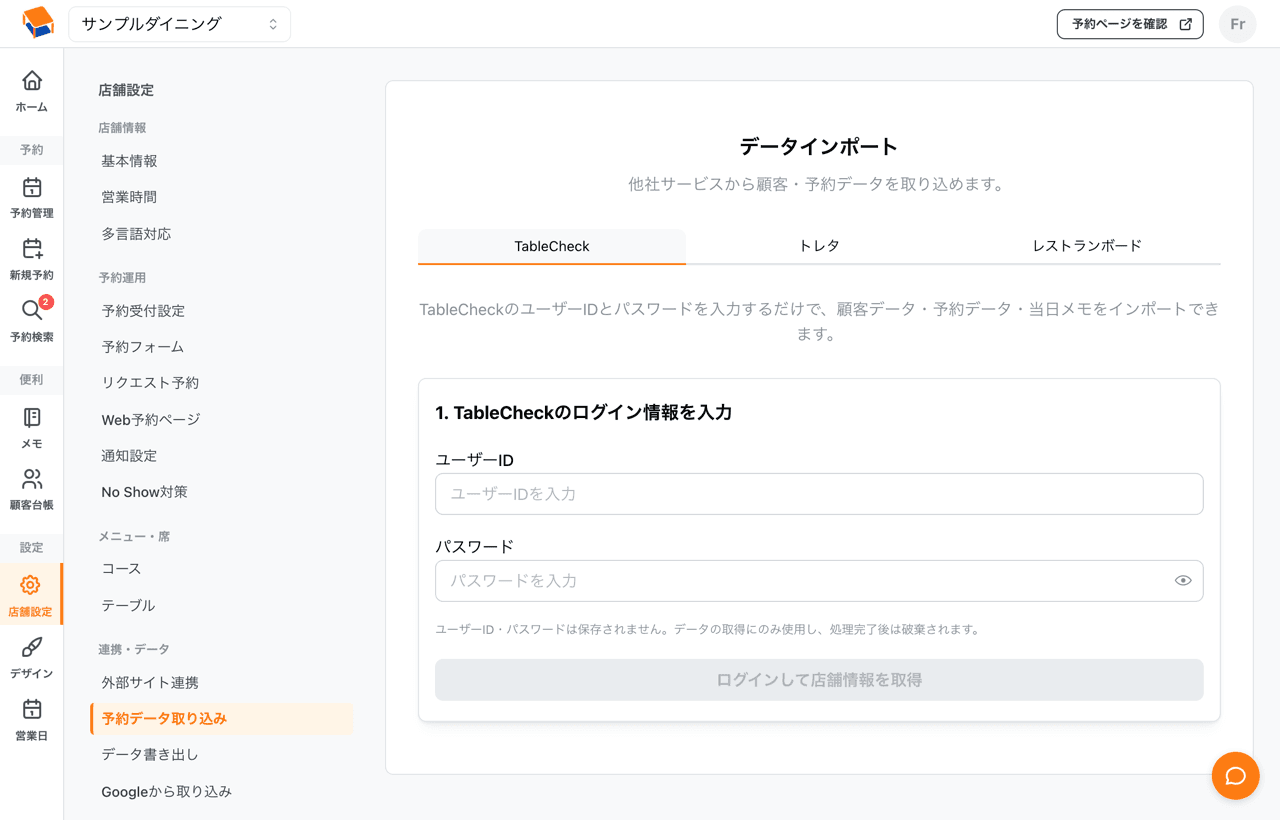Click the ユーザーID・パスワードは保存されません notice text

(708, 630)
